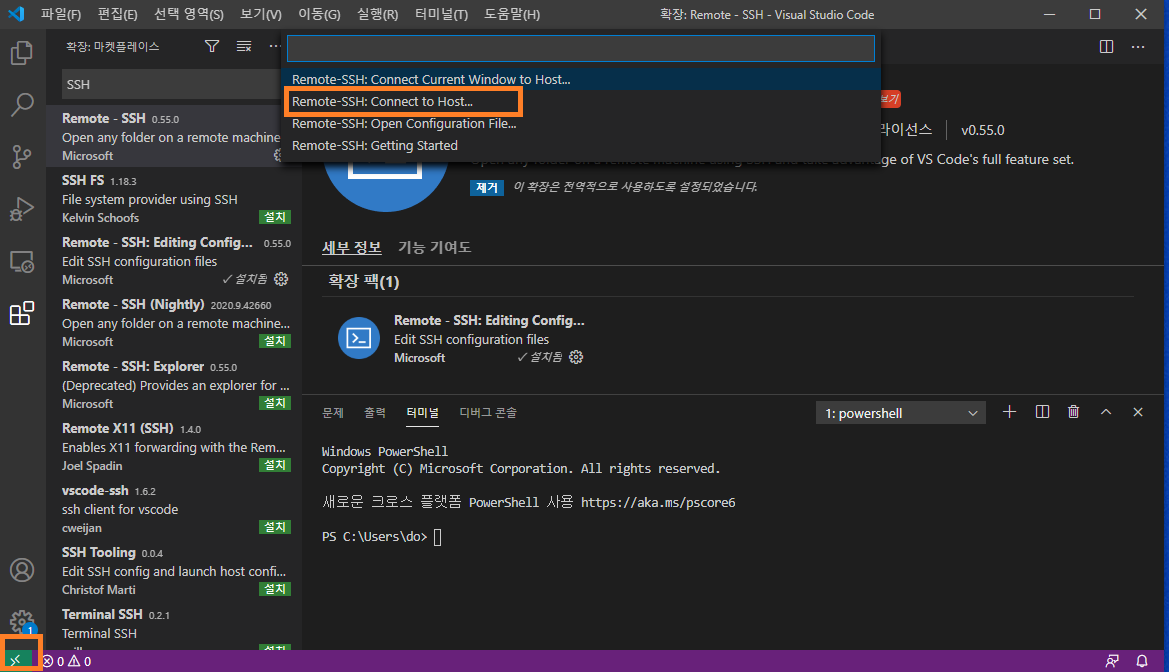
Task: Install Remote X11 (SSH) extension
Action: pos(275,465)
